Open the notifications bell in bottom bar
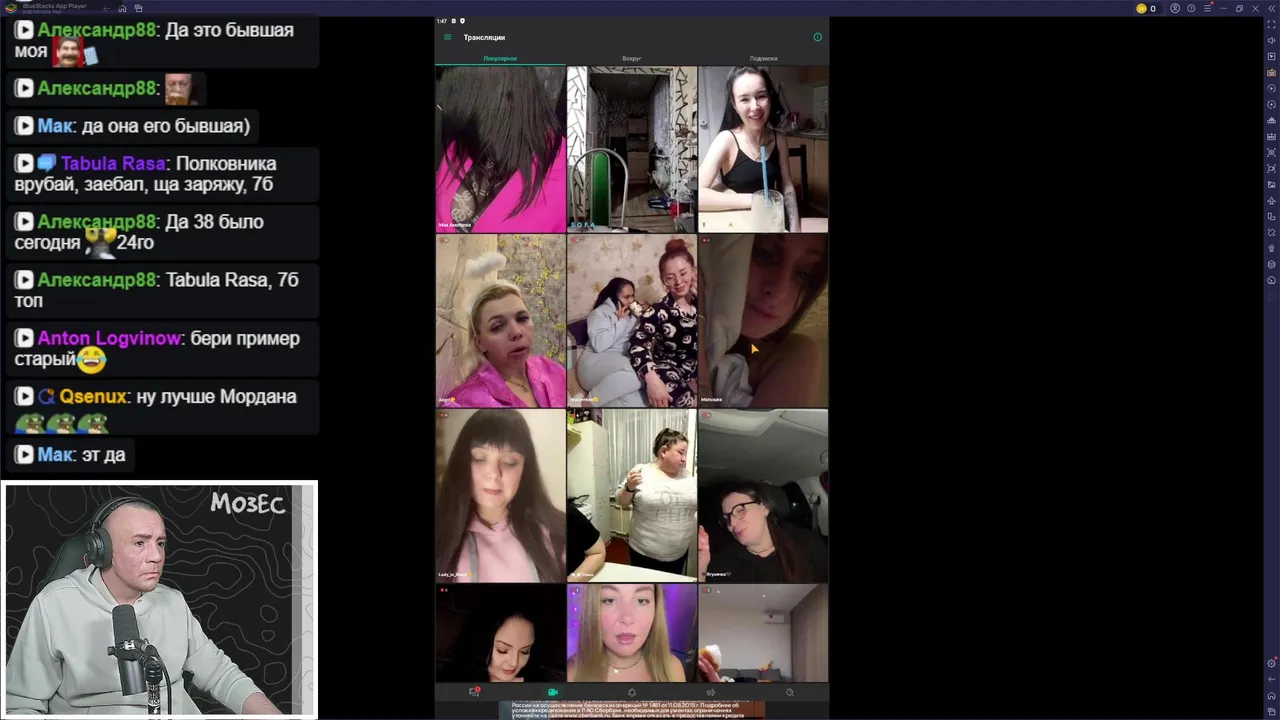This screenshot has width=1280, height=720. click(x=631, y=692)
